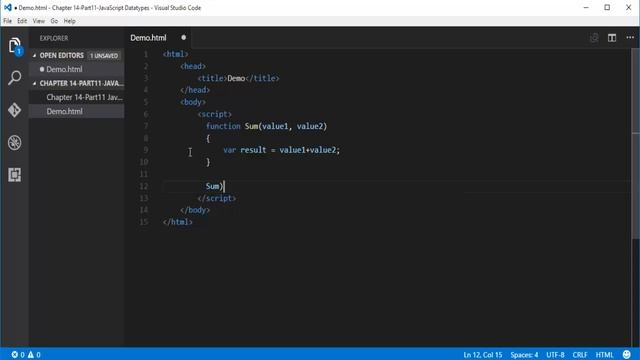
Task: Minimize the Visual Studio Code window
Action: click(x=586, y=7)
